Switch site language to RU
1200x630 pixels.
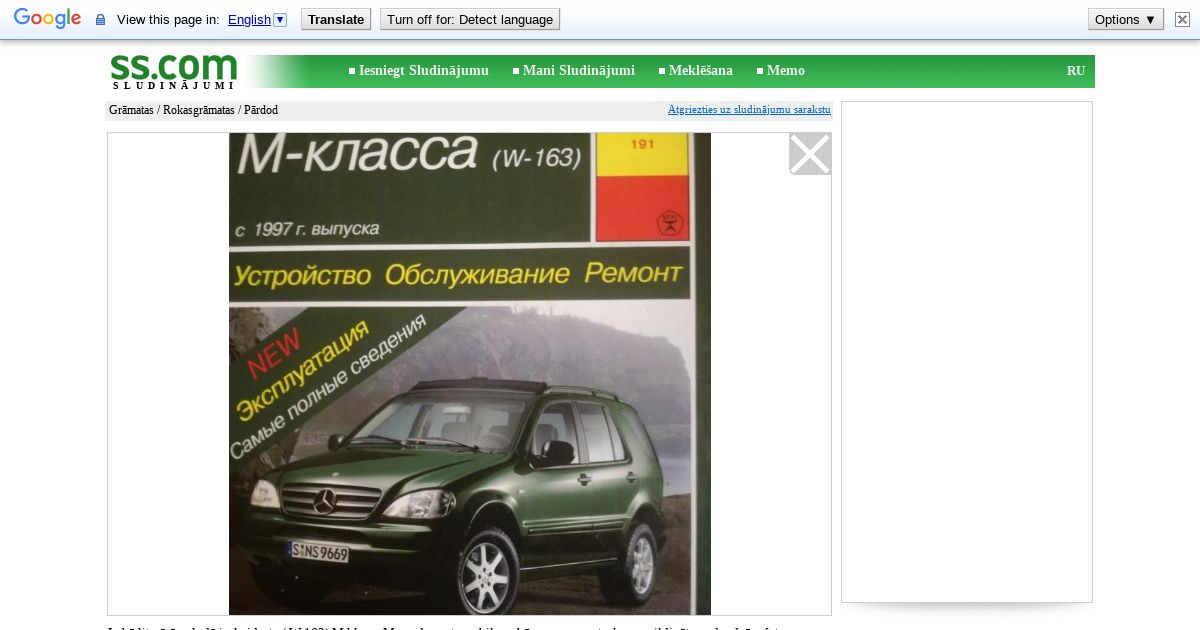point(1076,71)
